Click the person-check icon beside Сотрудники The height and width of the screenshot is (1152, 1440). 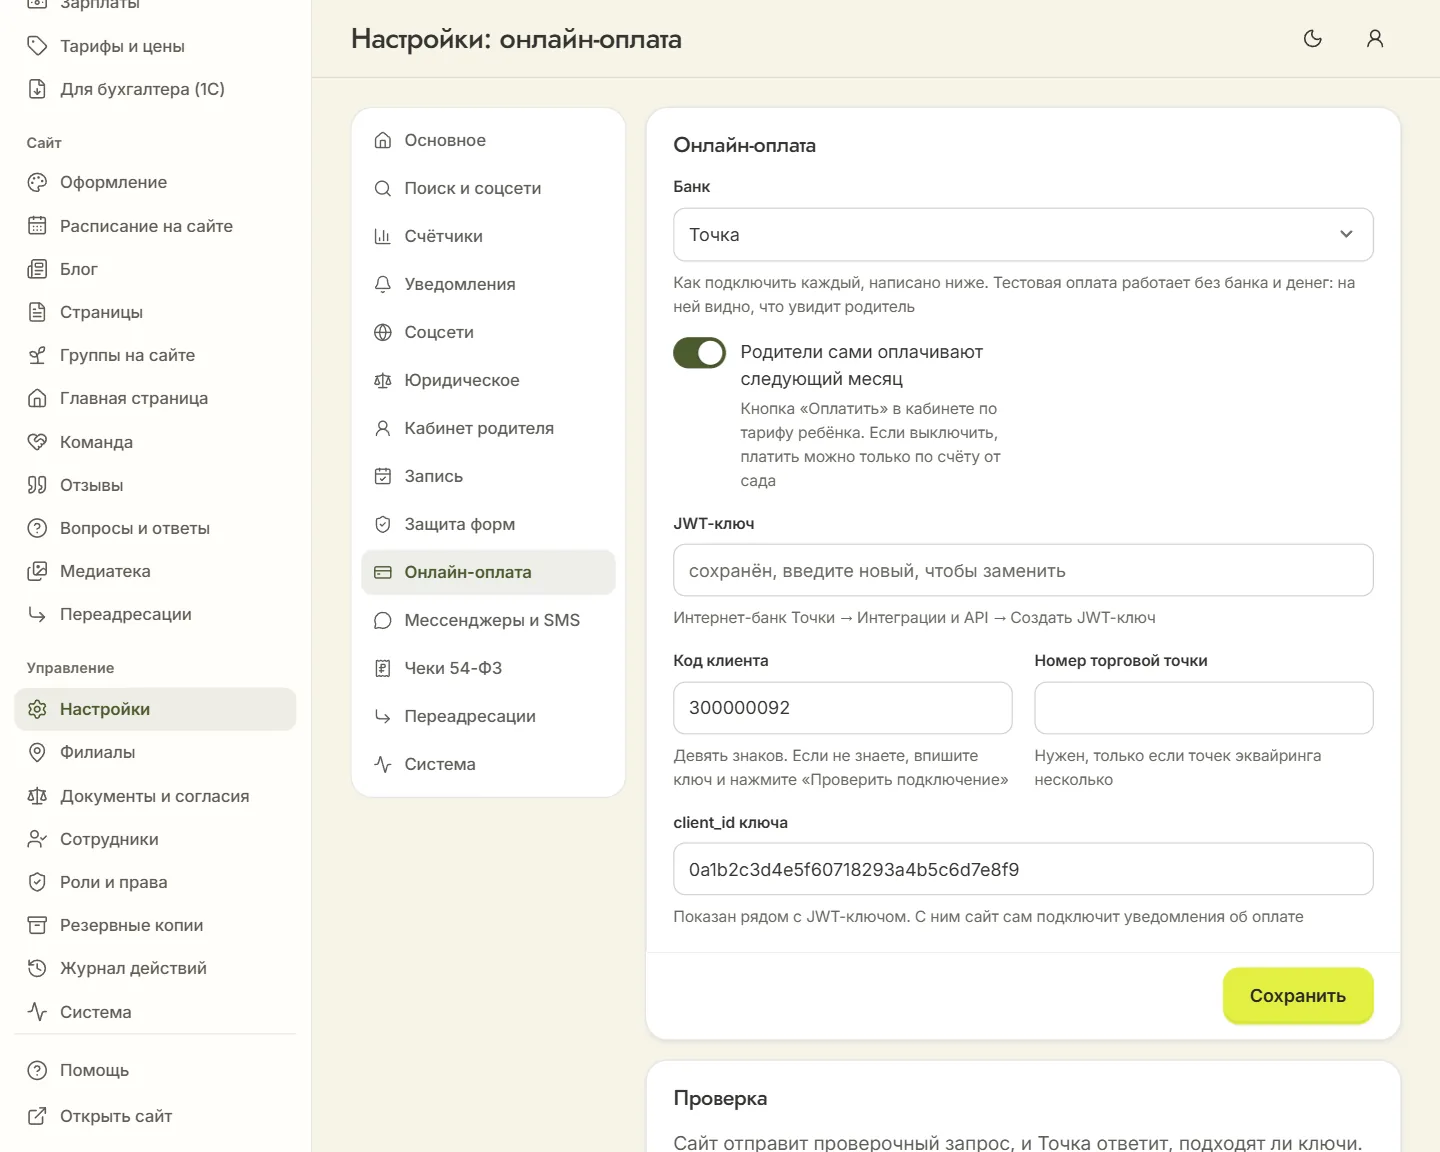(x=37, y=839)
